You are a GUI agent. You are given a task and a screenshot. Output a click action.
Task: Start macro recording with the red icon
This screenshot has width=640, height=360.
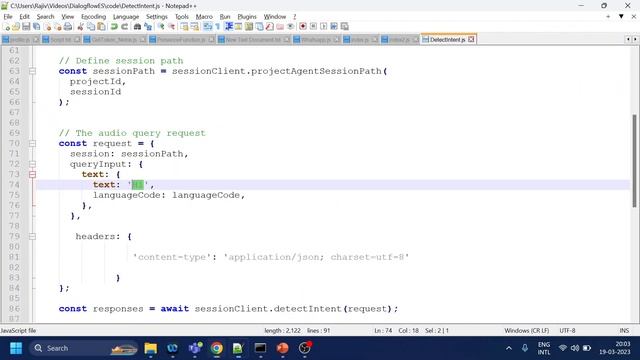click(302, 27)
